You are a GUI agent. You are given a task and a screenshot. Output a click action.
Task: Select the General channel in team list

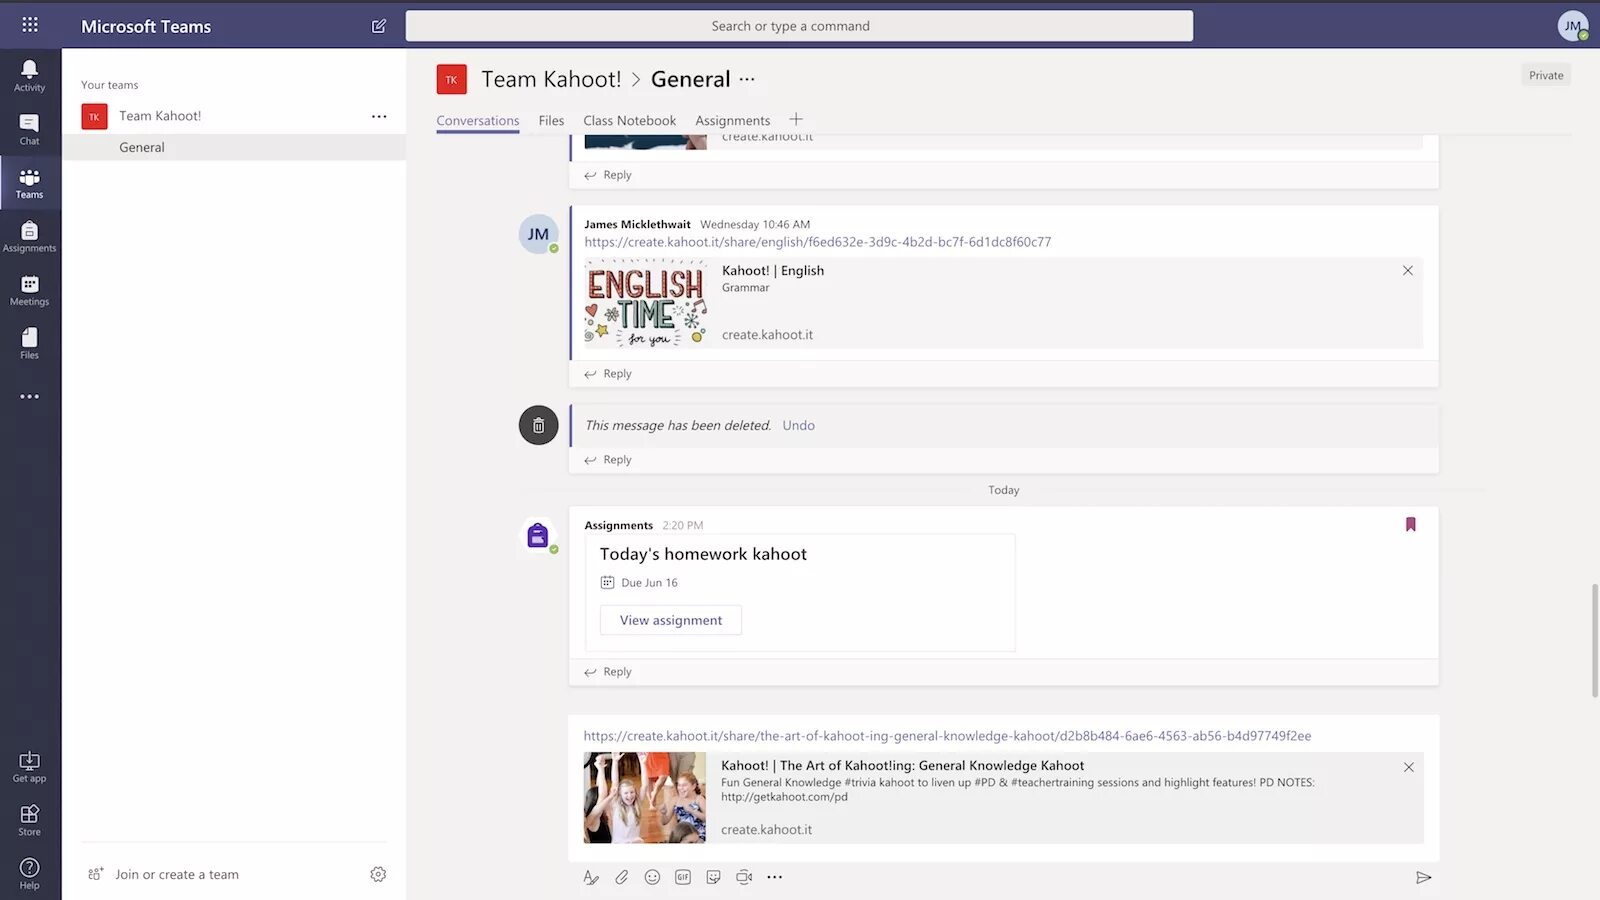pos(234,147)
